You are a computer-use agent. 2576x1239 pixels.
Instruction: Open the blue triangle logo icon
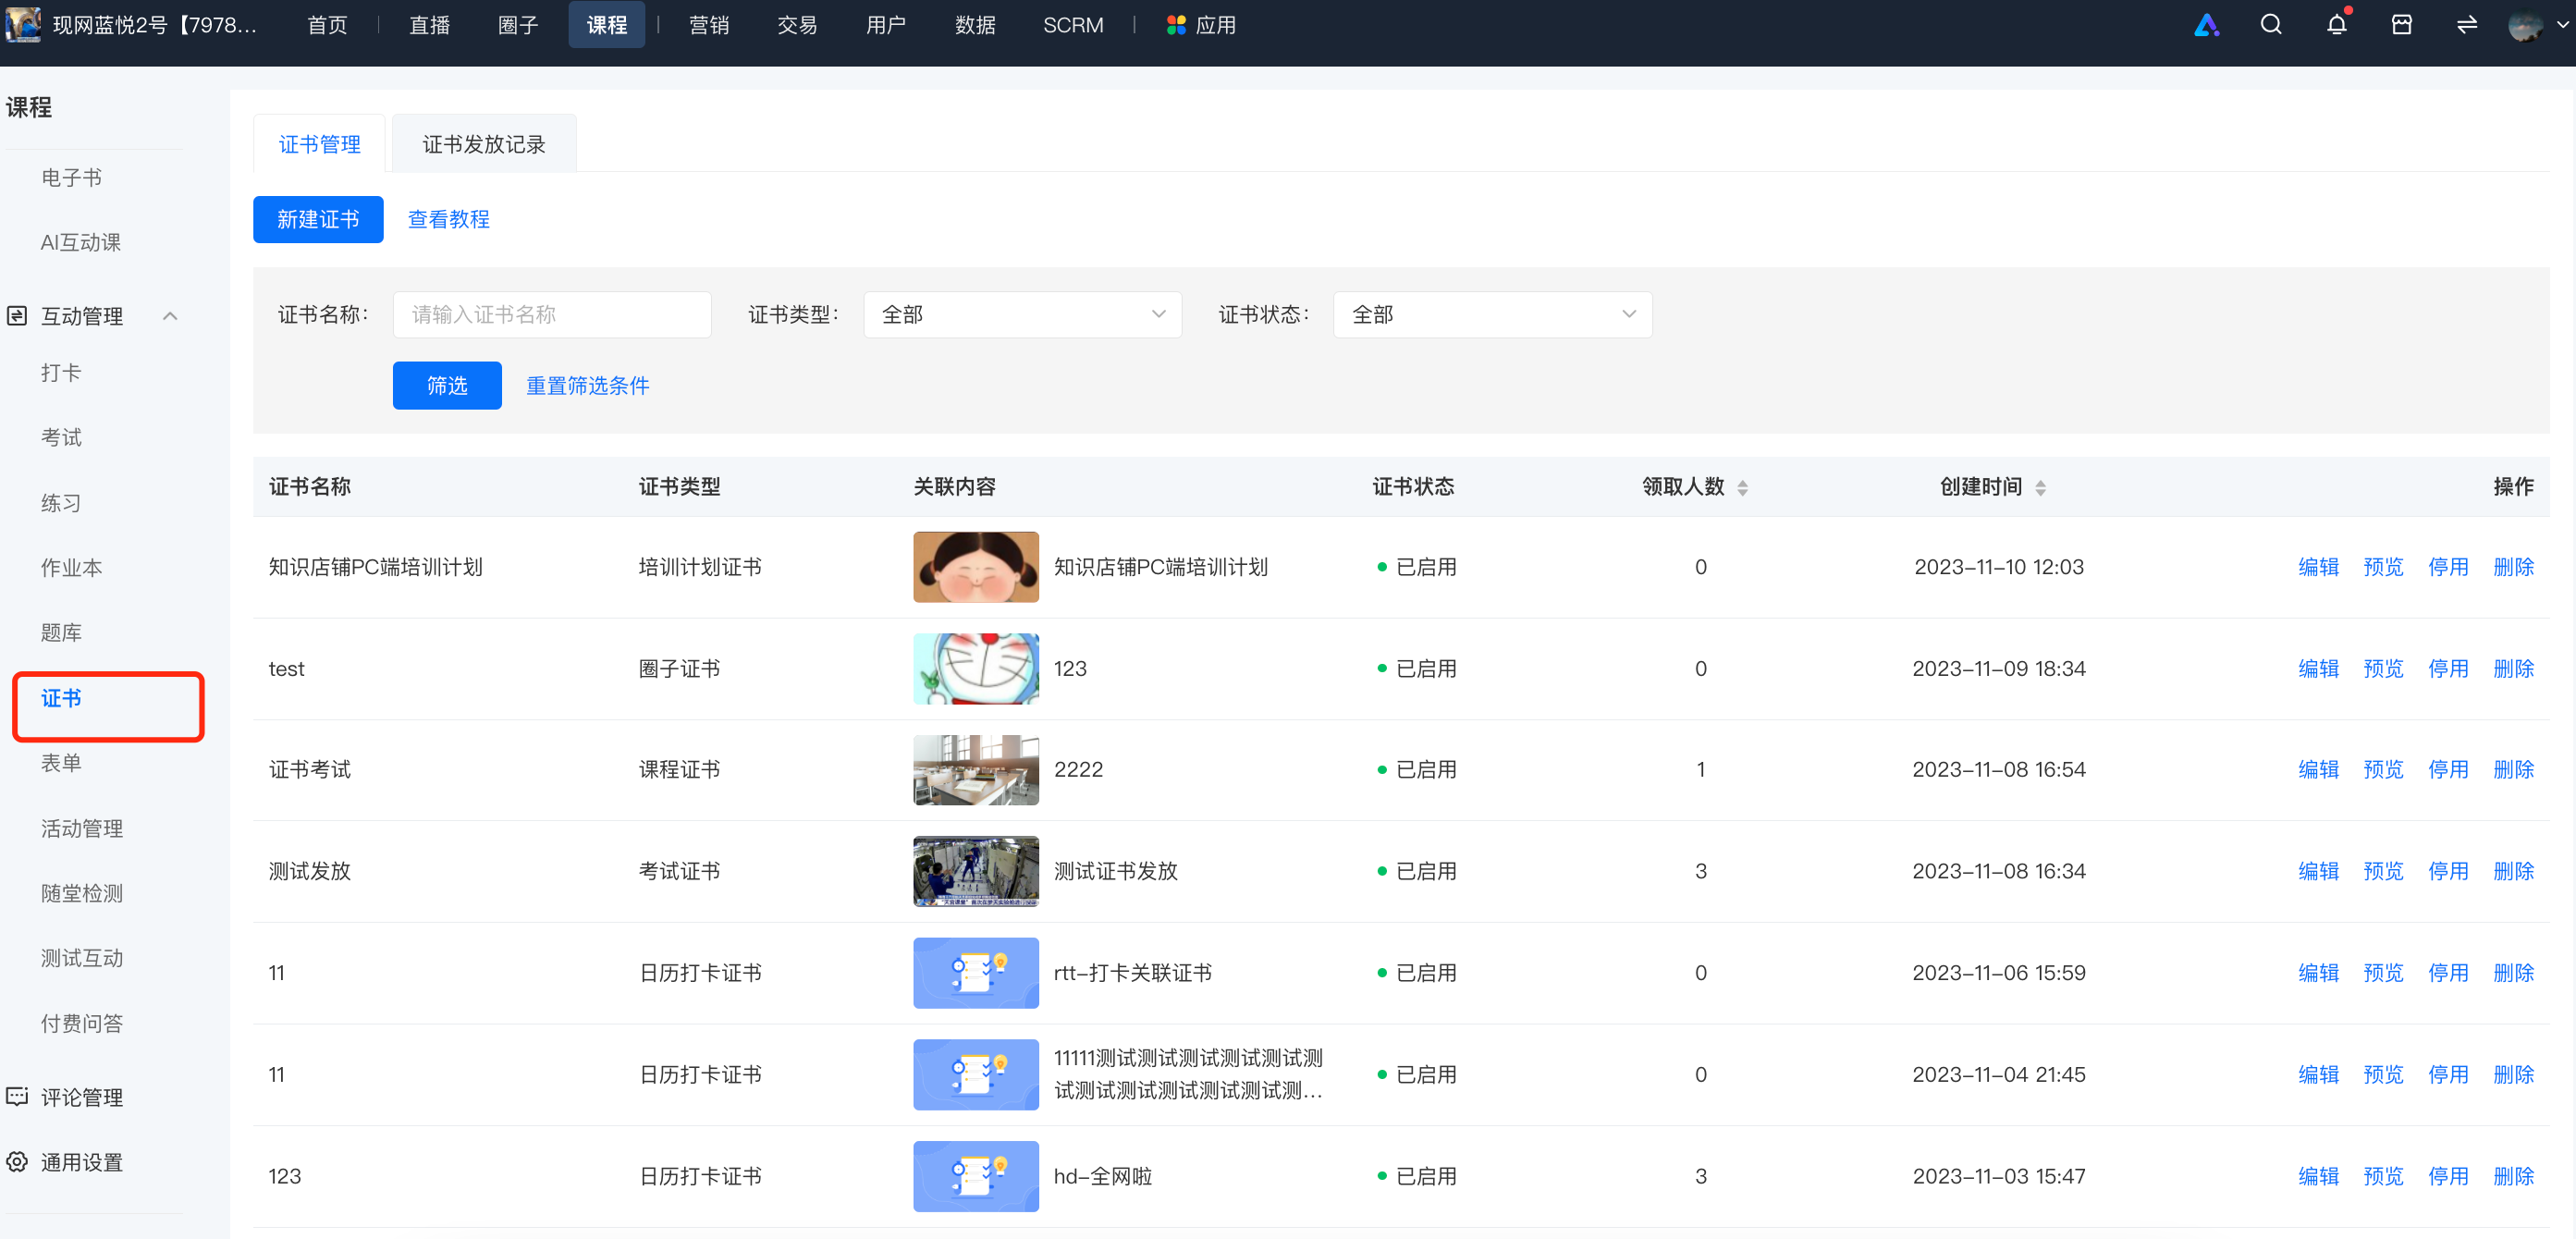tap(2206, 25)
